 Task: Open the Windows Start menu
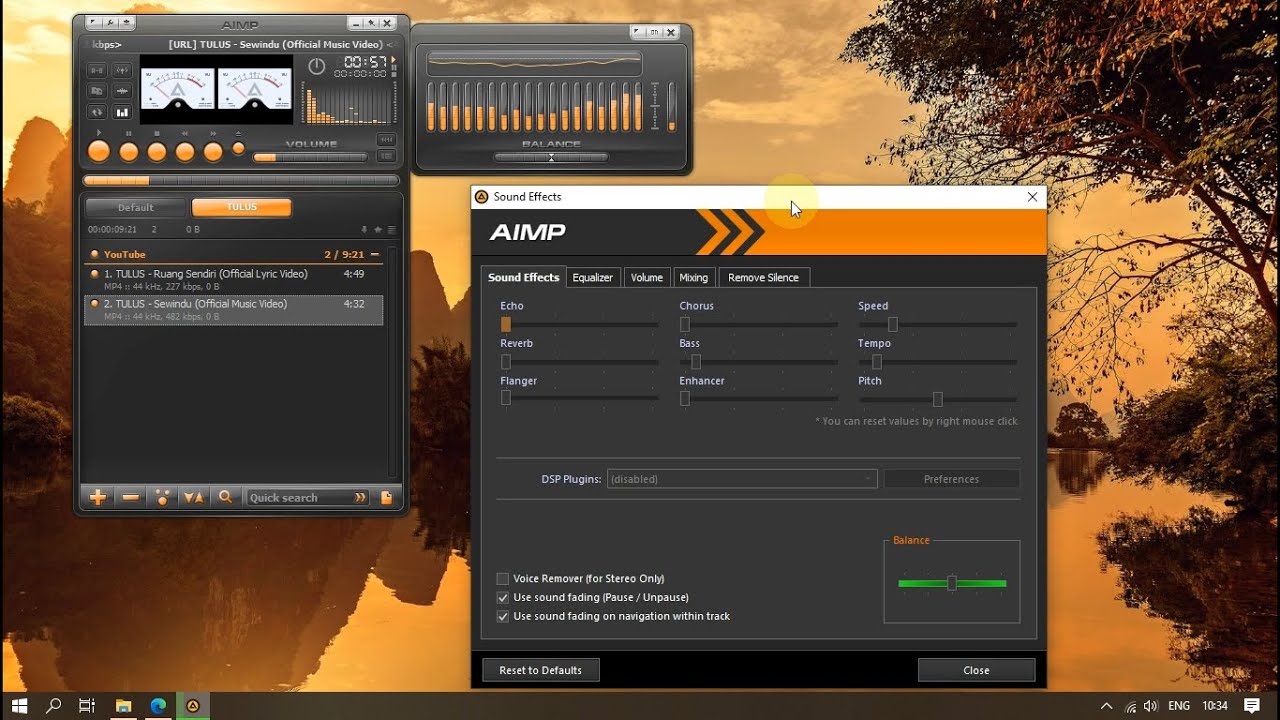click(x=19, y=706)
